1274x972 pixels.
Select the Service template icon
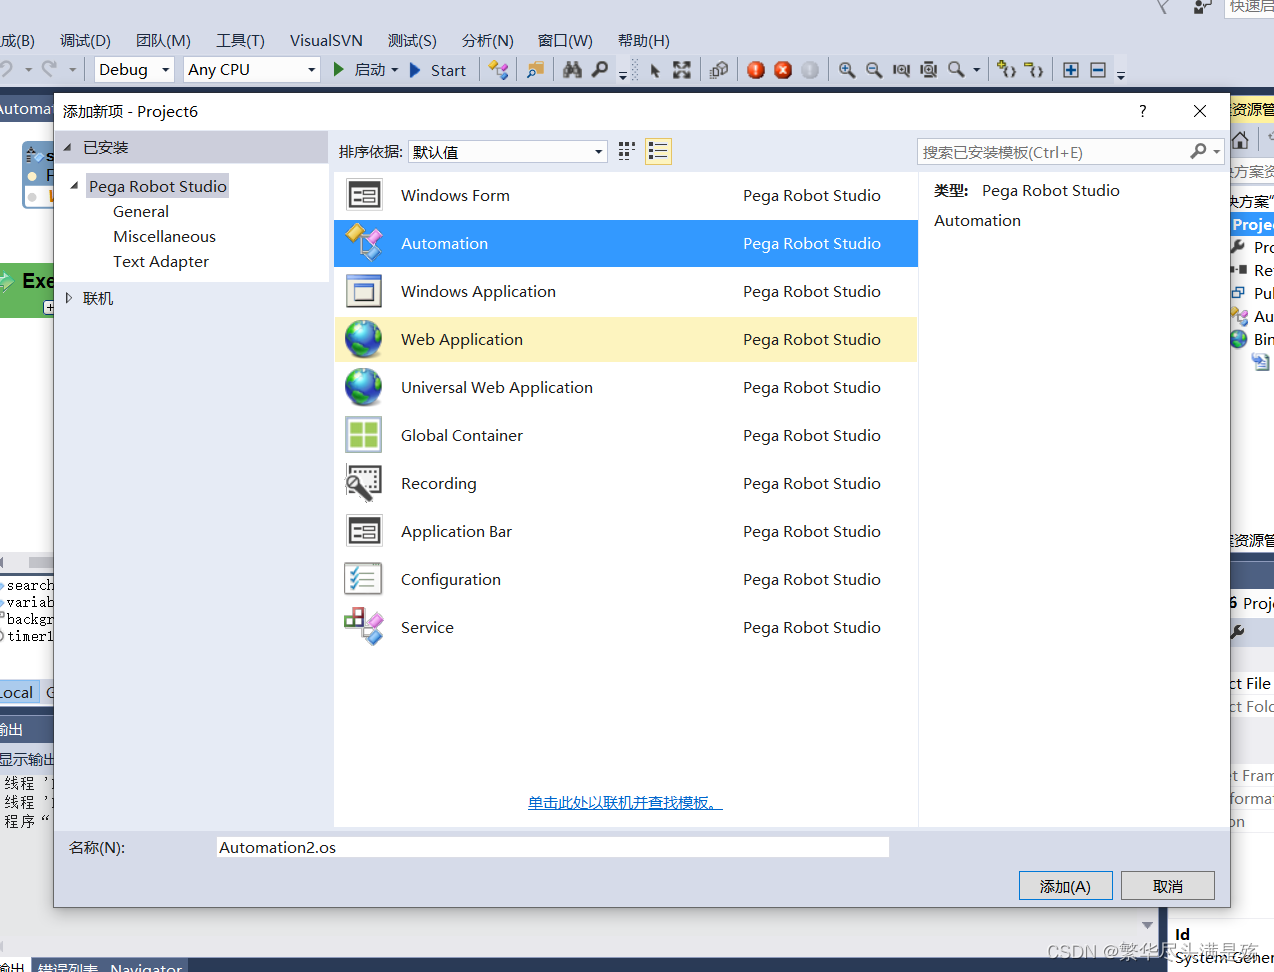tap(363, 627)
